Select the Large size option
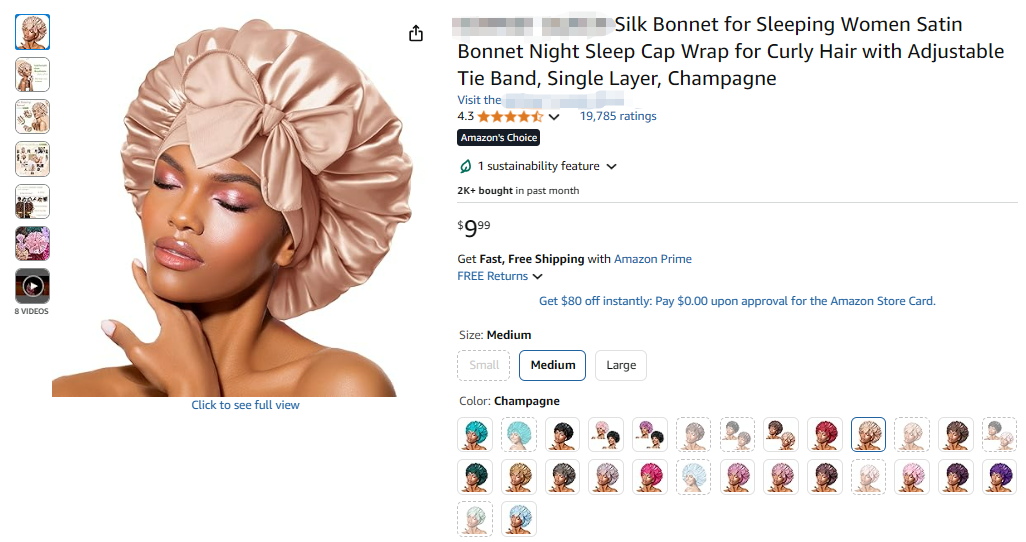 (621, 365)
